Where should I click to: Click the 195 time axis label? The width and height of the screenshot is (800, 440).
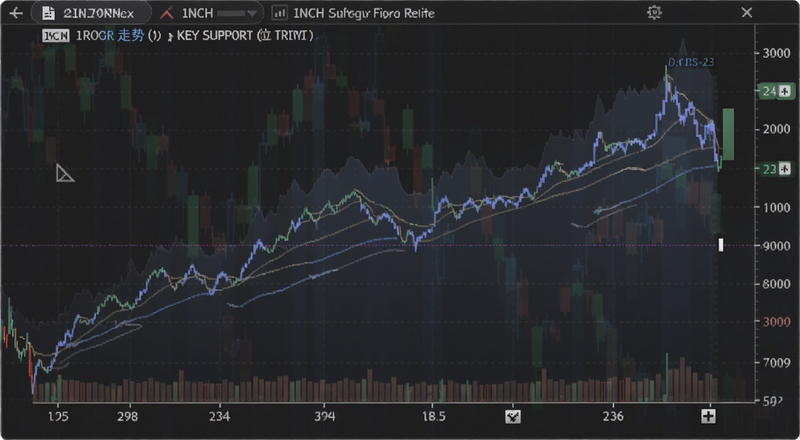tap(58, 417)
